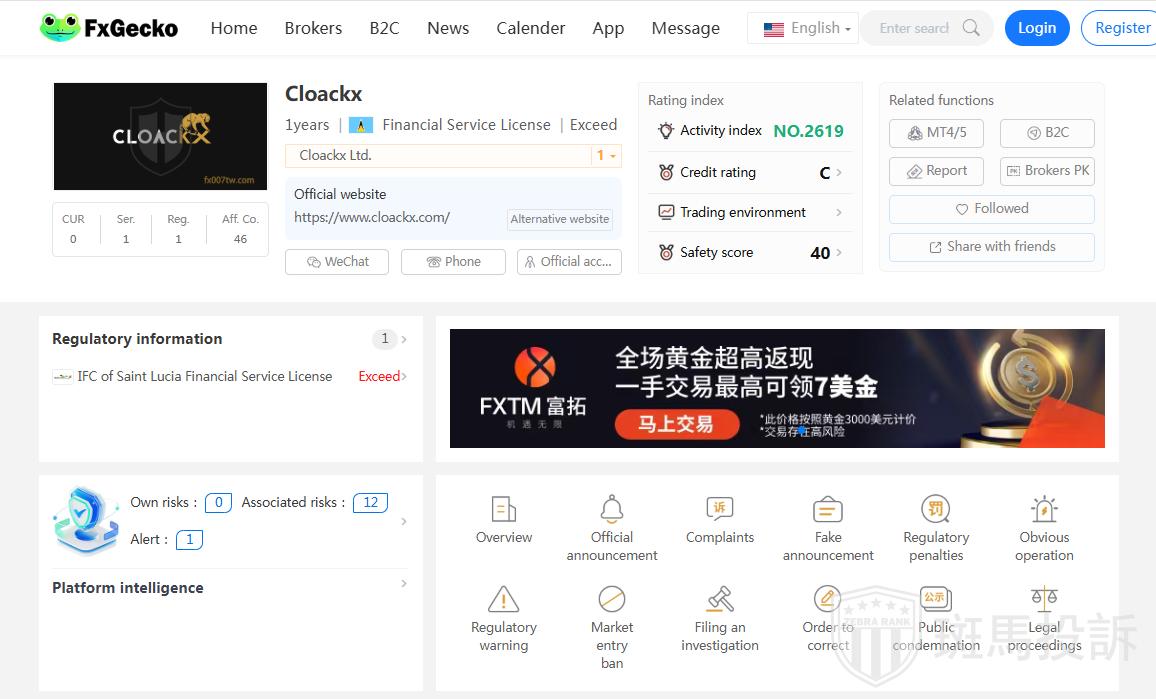Open the Regulatory penalties icon
This screenshot has width=1156, height=699.
coord(936,509)
